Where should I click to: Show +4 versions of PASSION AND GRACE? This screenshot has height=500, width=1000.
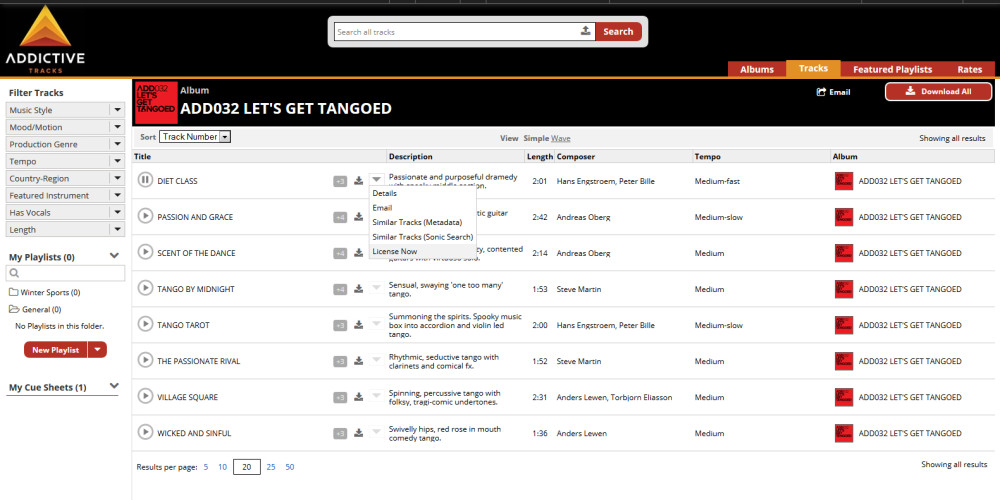click(340, 217)
